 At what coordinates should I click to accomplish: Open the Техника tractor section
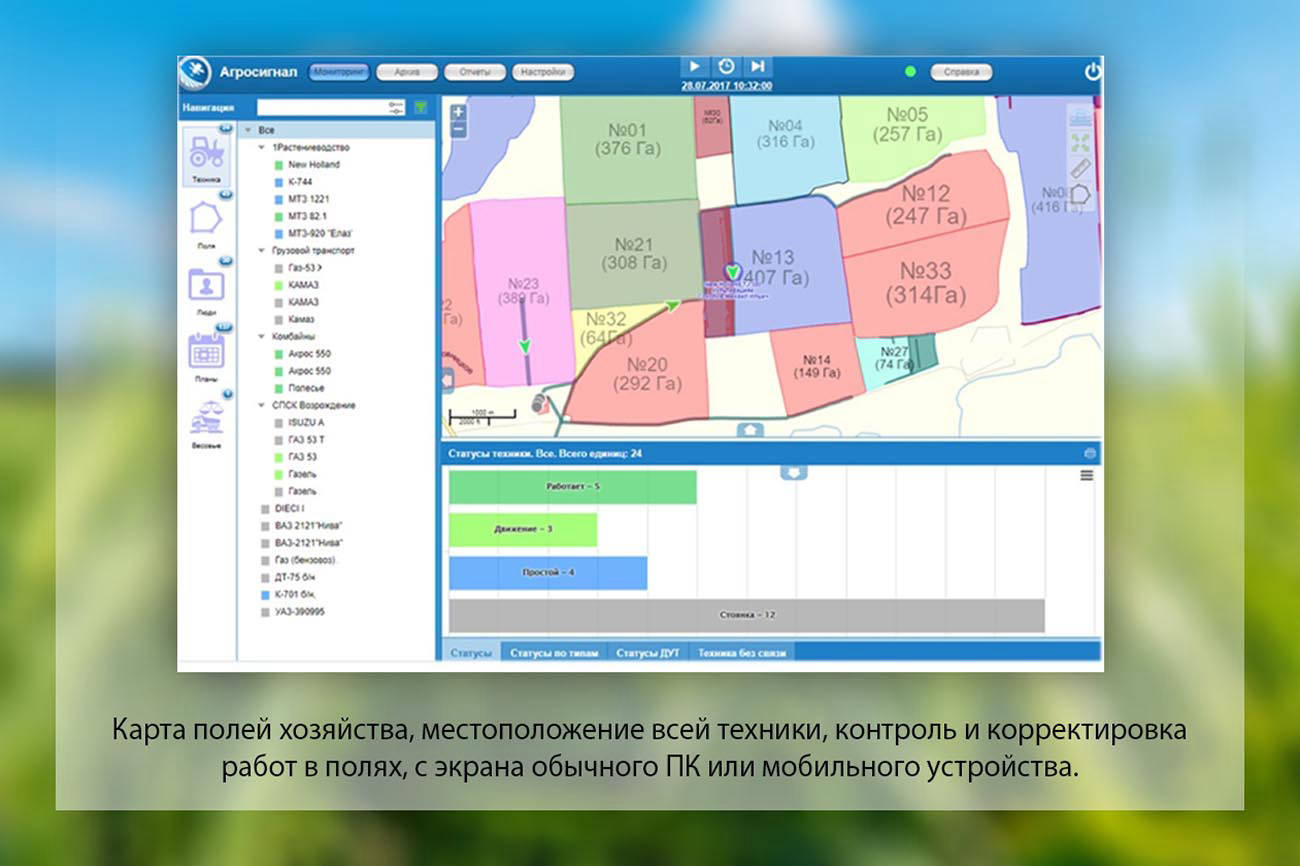coord(207,154)
